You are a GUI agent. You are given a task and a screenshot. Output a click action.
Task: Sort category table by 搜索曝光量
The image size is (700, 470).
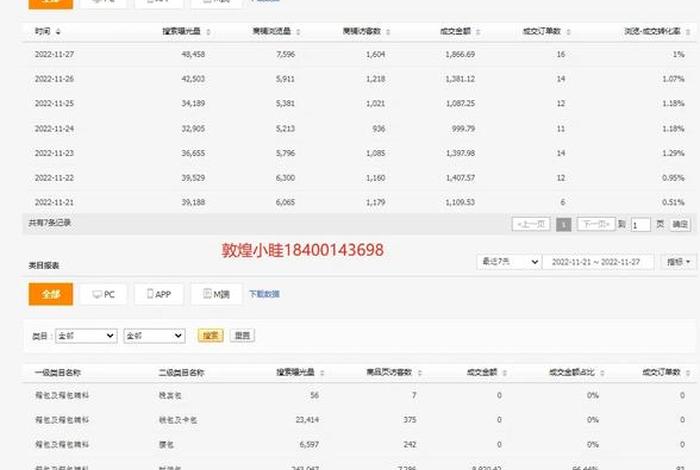click(x=322, y=373)
